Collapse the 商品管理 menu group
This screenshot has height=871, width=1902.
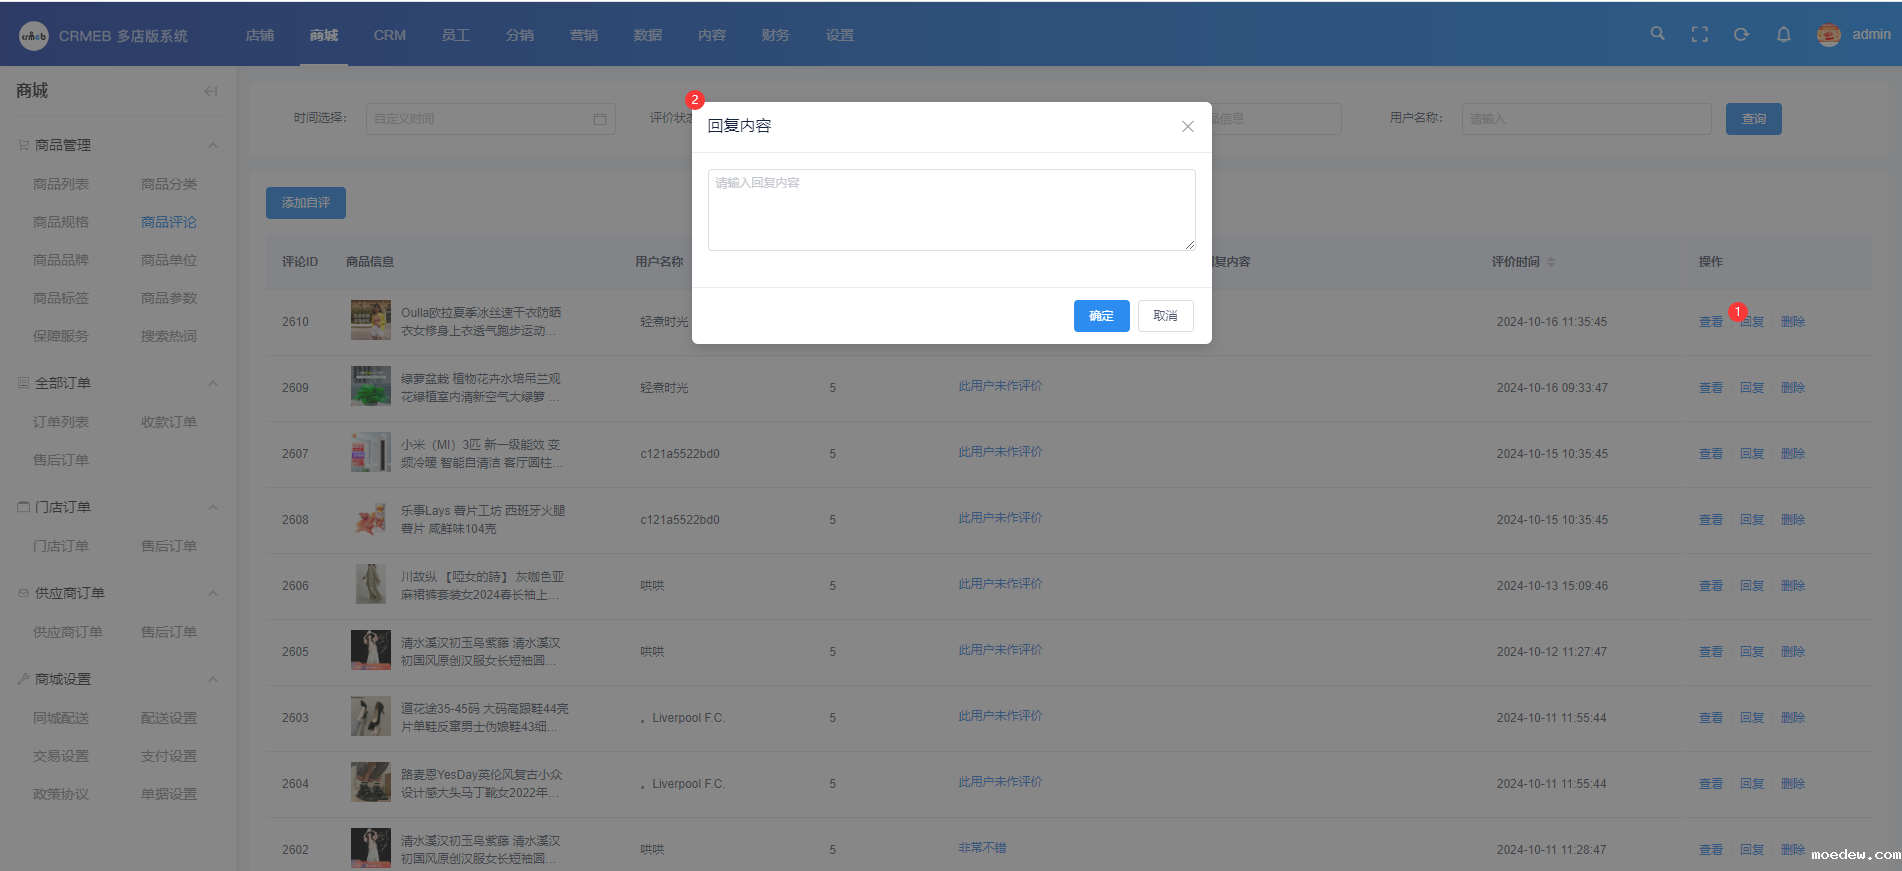point(213,146)
